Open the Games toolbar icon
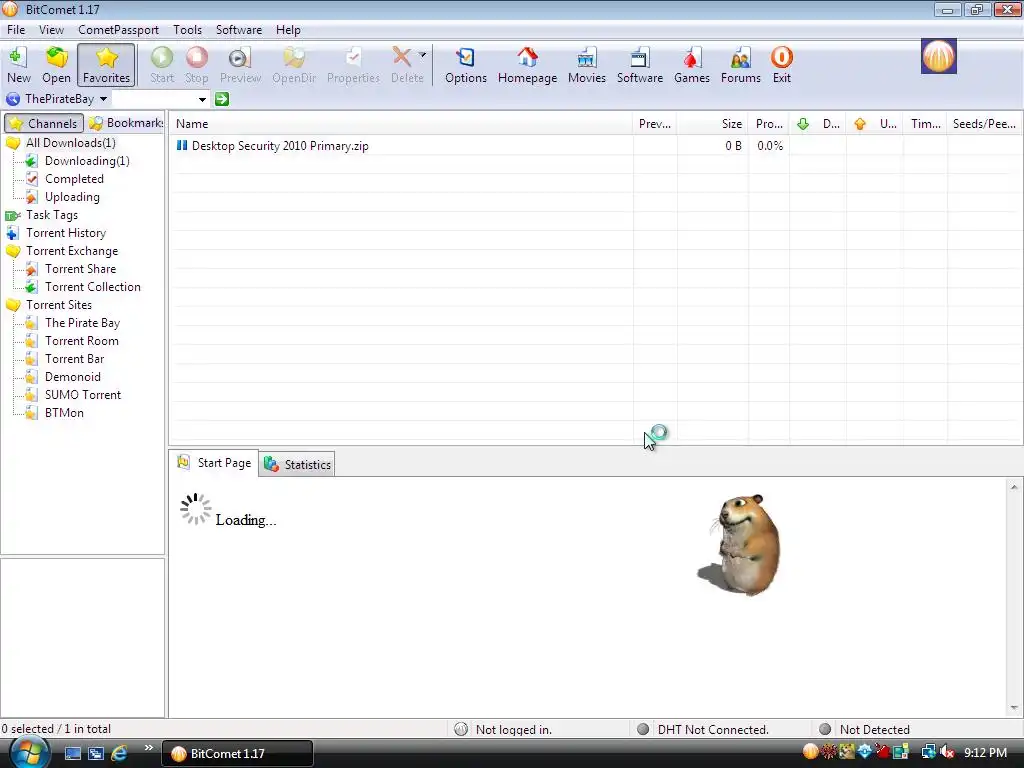The image size is (1024, 768). coord(692,65)
